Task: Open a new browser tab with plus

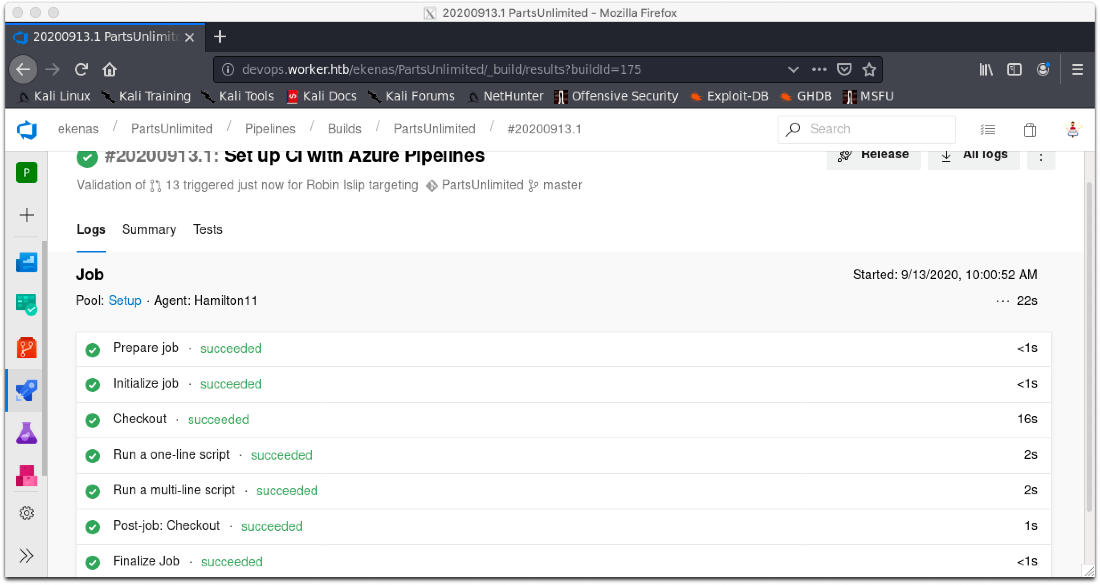Action: [x=220, y=36]
